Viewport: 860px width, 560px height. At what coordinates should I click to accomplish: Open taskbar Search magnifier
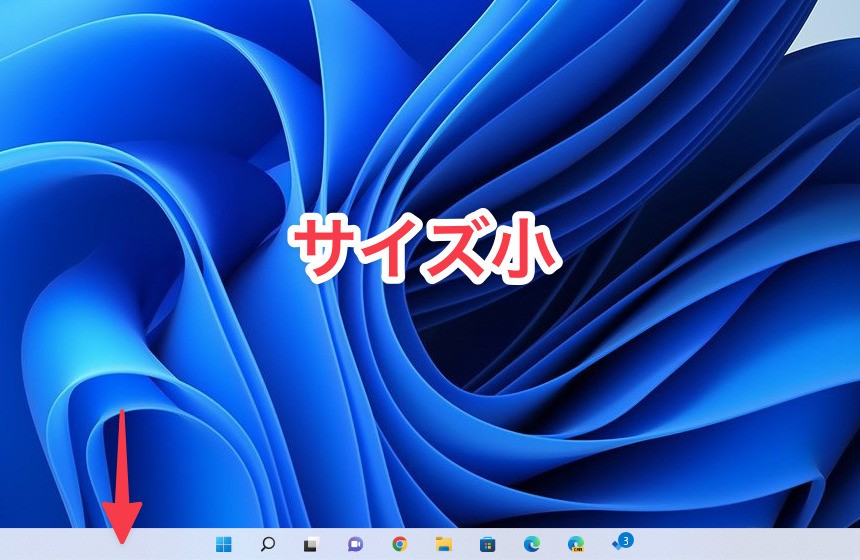tap(268, 544)
